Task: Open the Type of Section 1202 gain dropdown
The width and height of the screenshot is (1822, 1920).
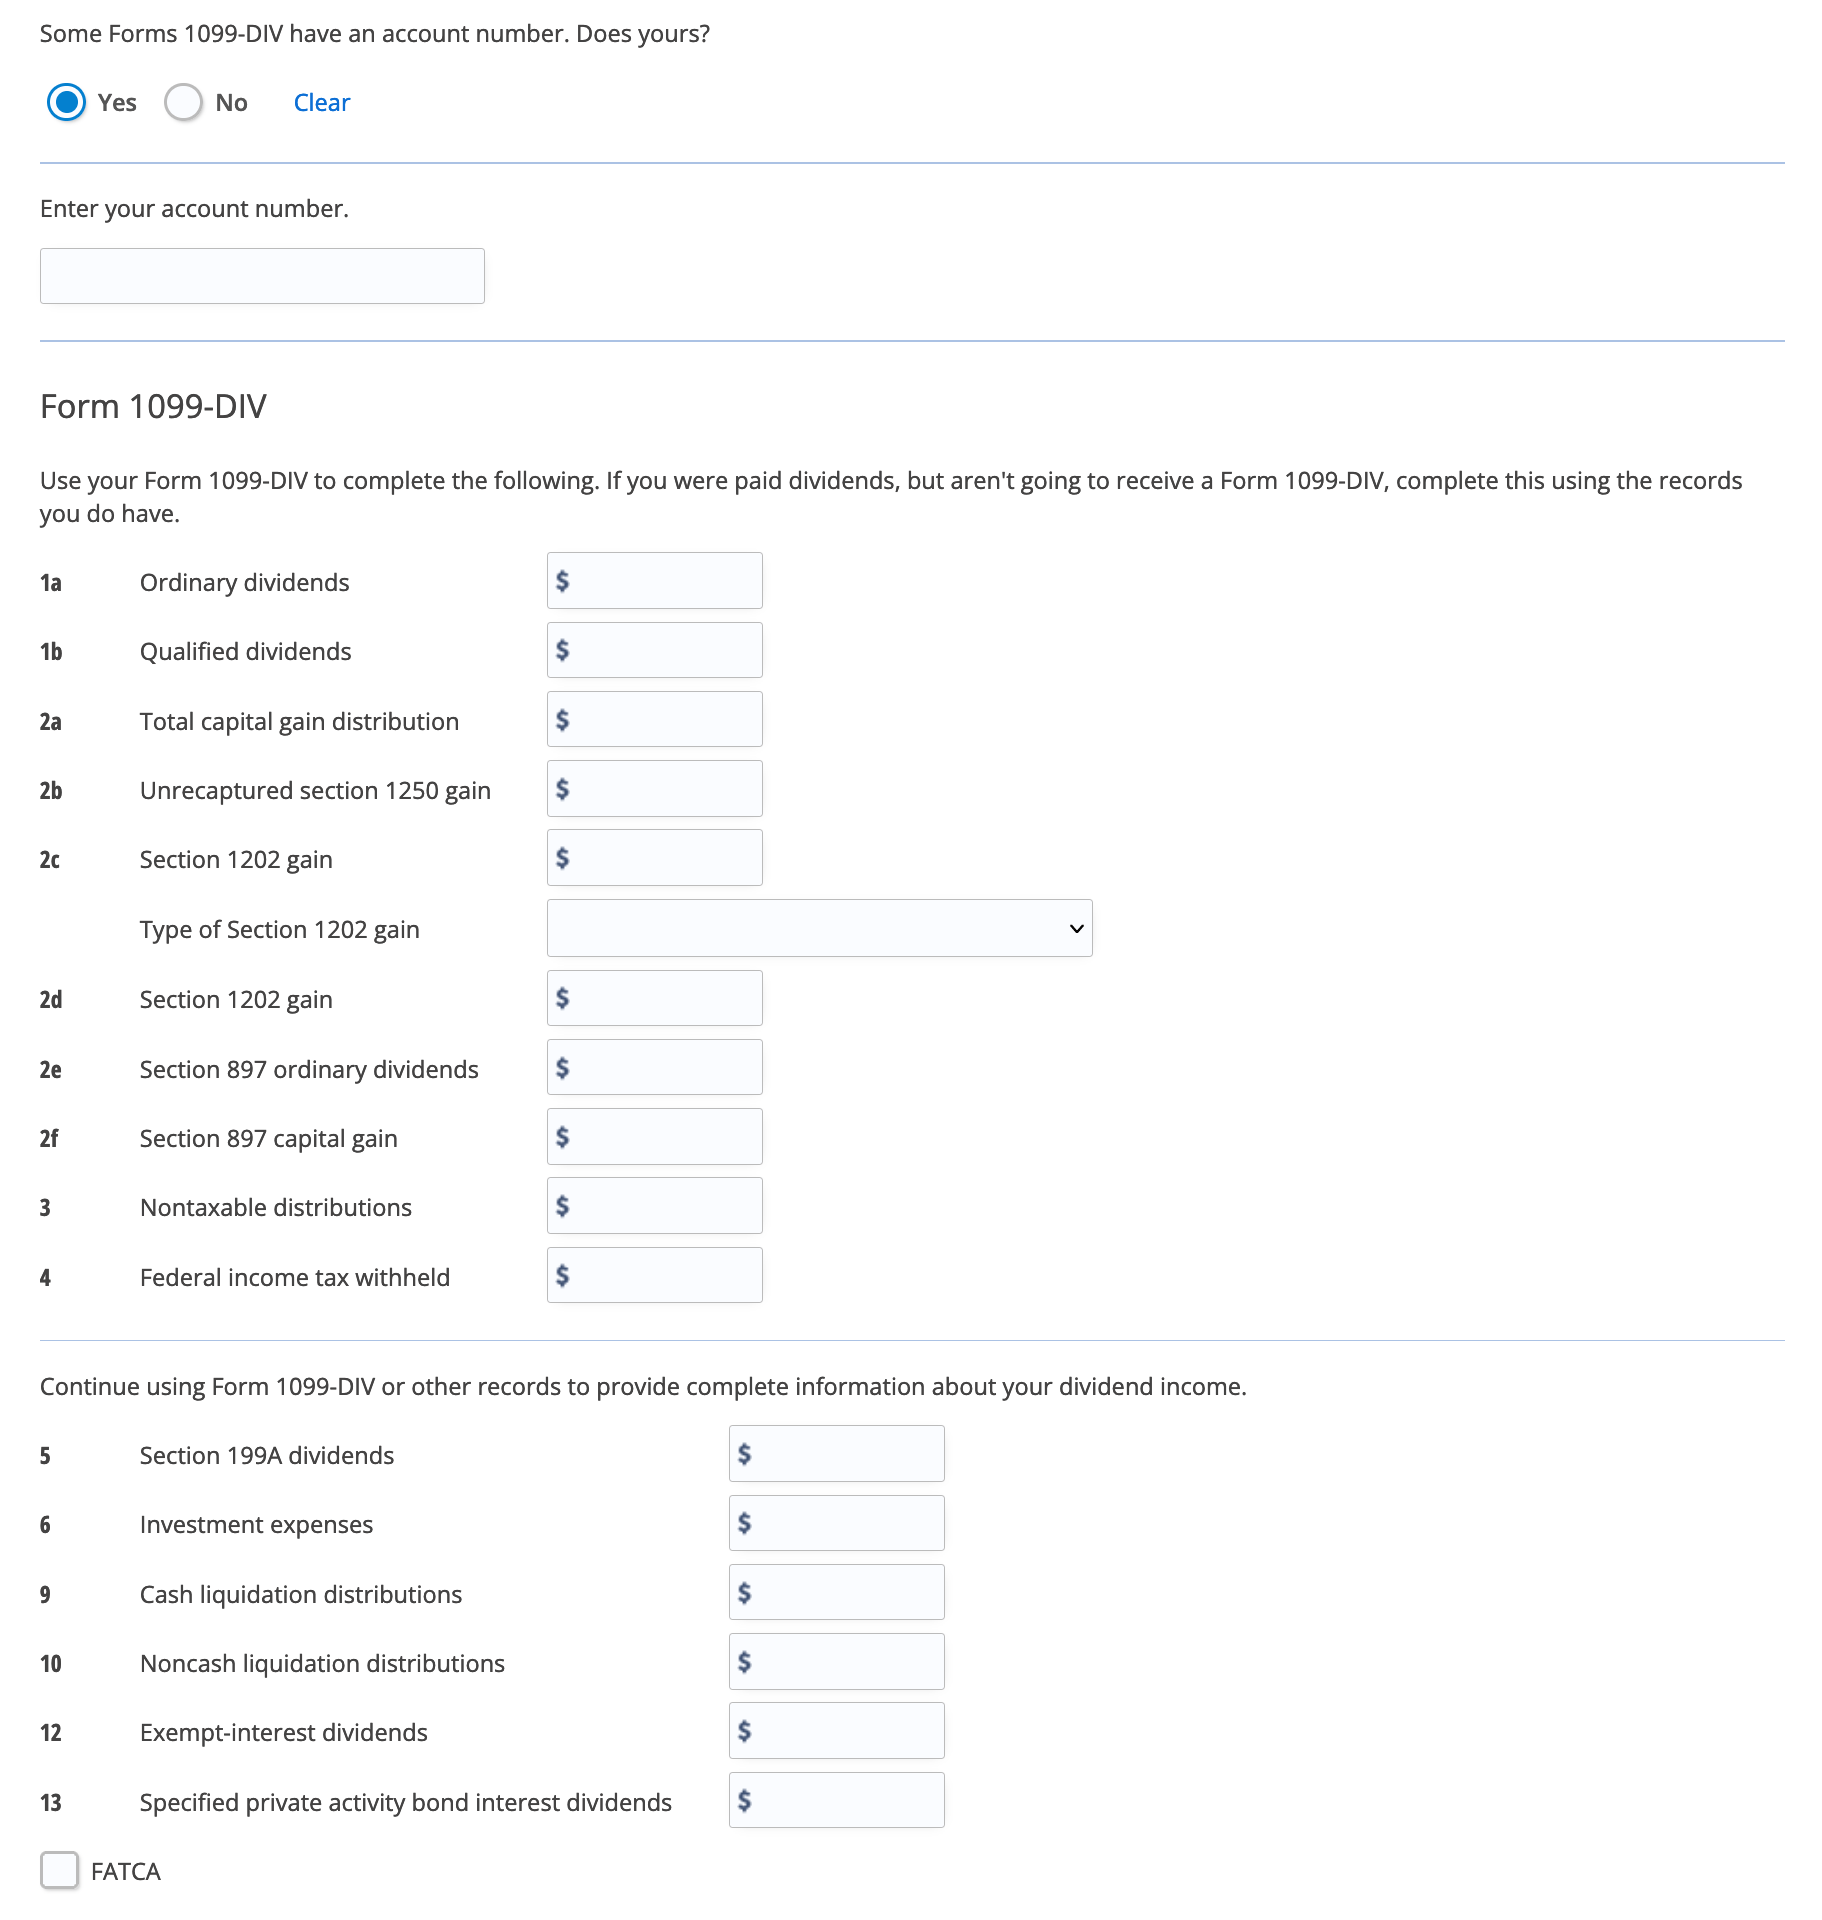Action: click(819, 928)
